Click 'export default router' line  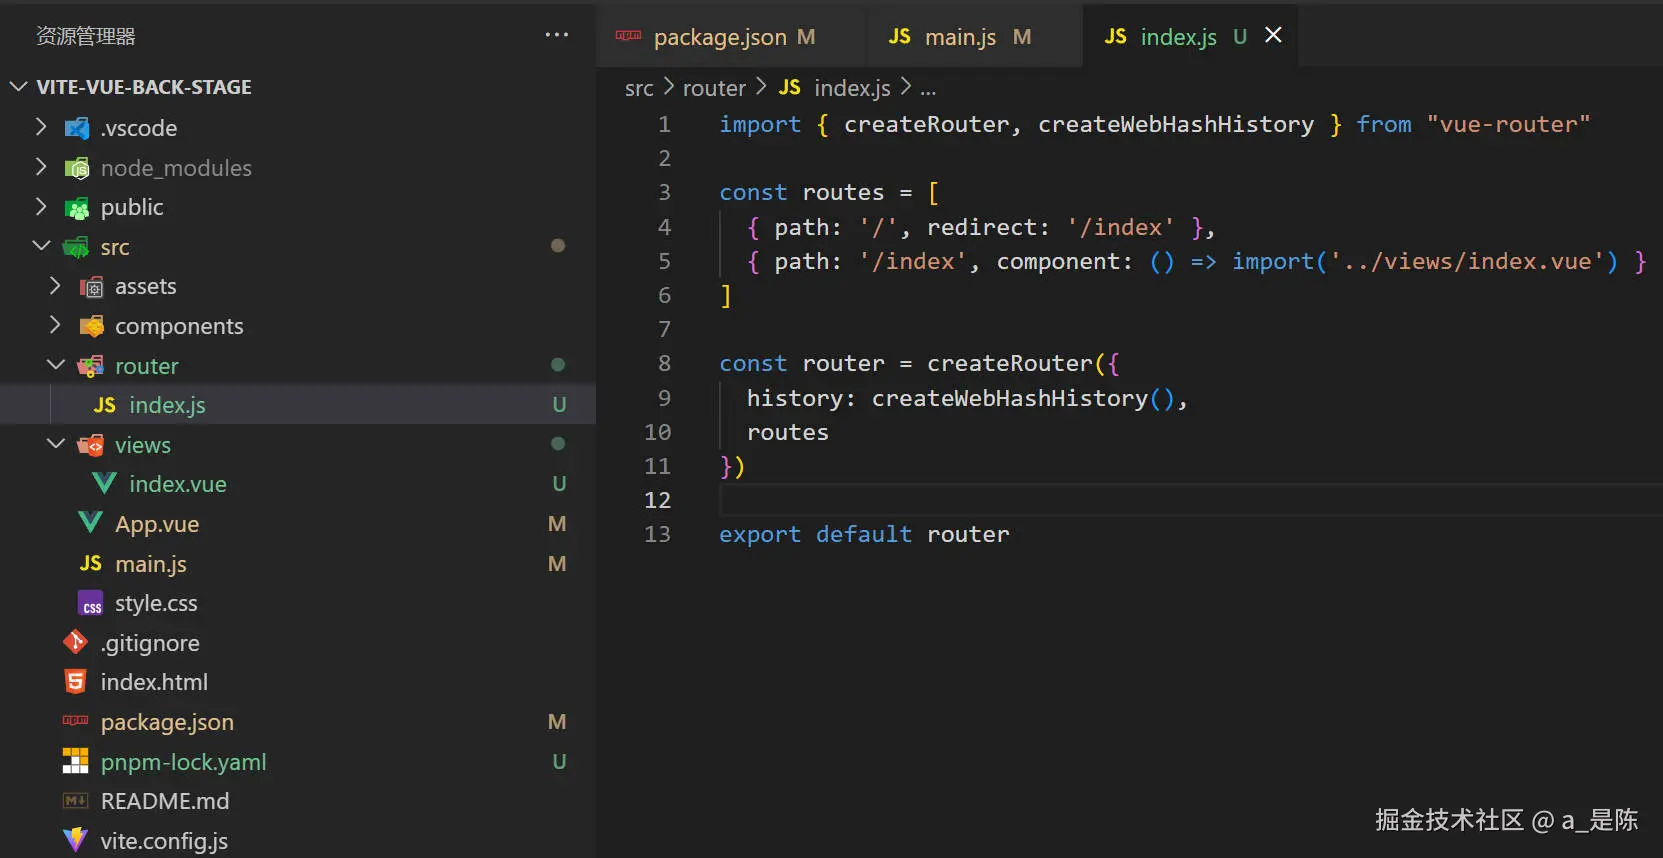click(864, 534)
